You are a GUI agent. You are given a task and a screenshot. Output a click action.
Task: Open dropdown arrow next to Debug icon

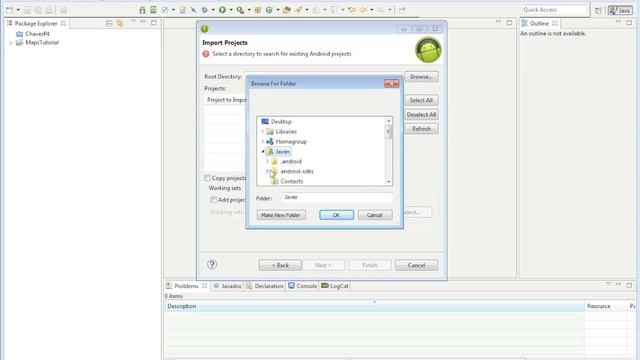(213, 10)
